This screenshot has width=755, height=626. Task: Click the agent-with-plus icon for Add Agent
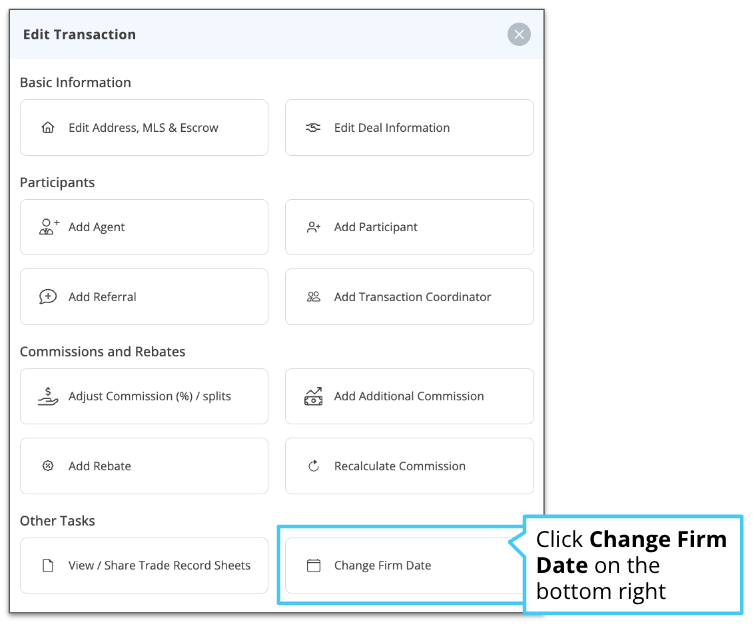(49, 227)
